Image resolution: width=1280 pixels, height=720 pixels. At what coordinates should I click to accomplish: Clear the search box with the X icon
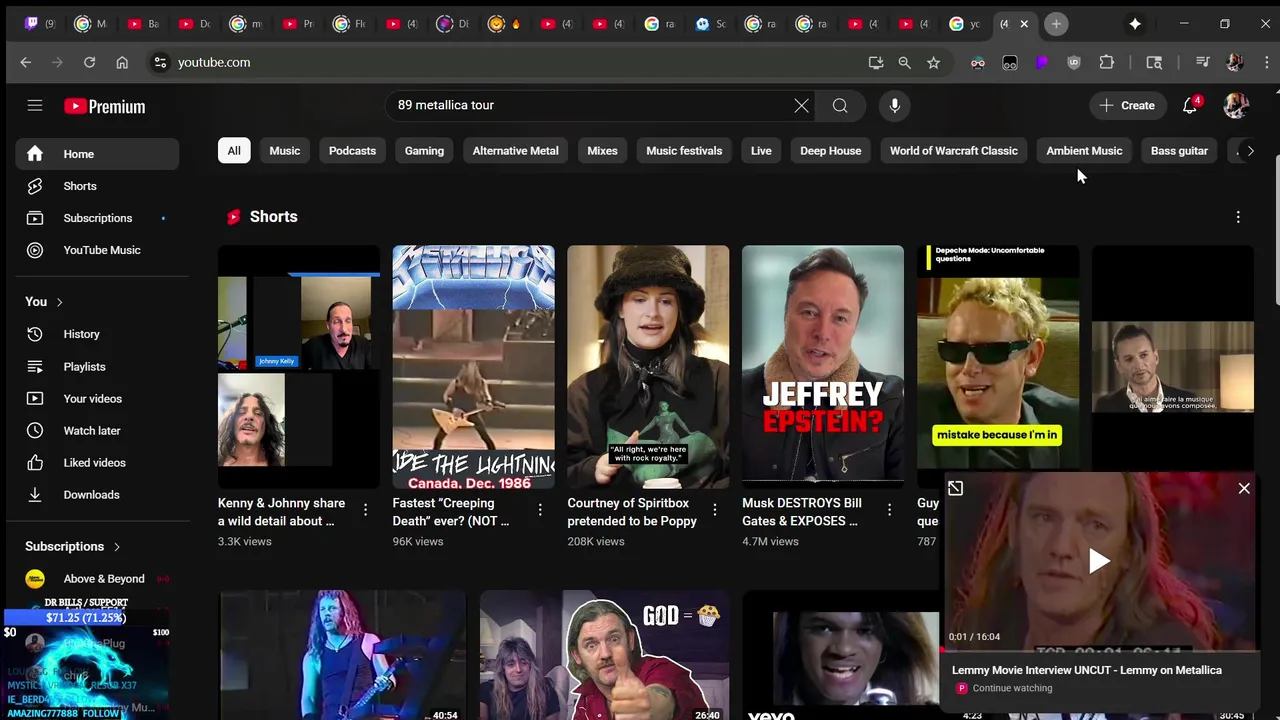[801, 105]
